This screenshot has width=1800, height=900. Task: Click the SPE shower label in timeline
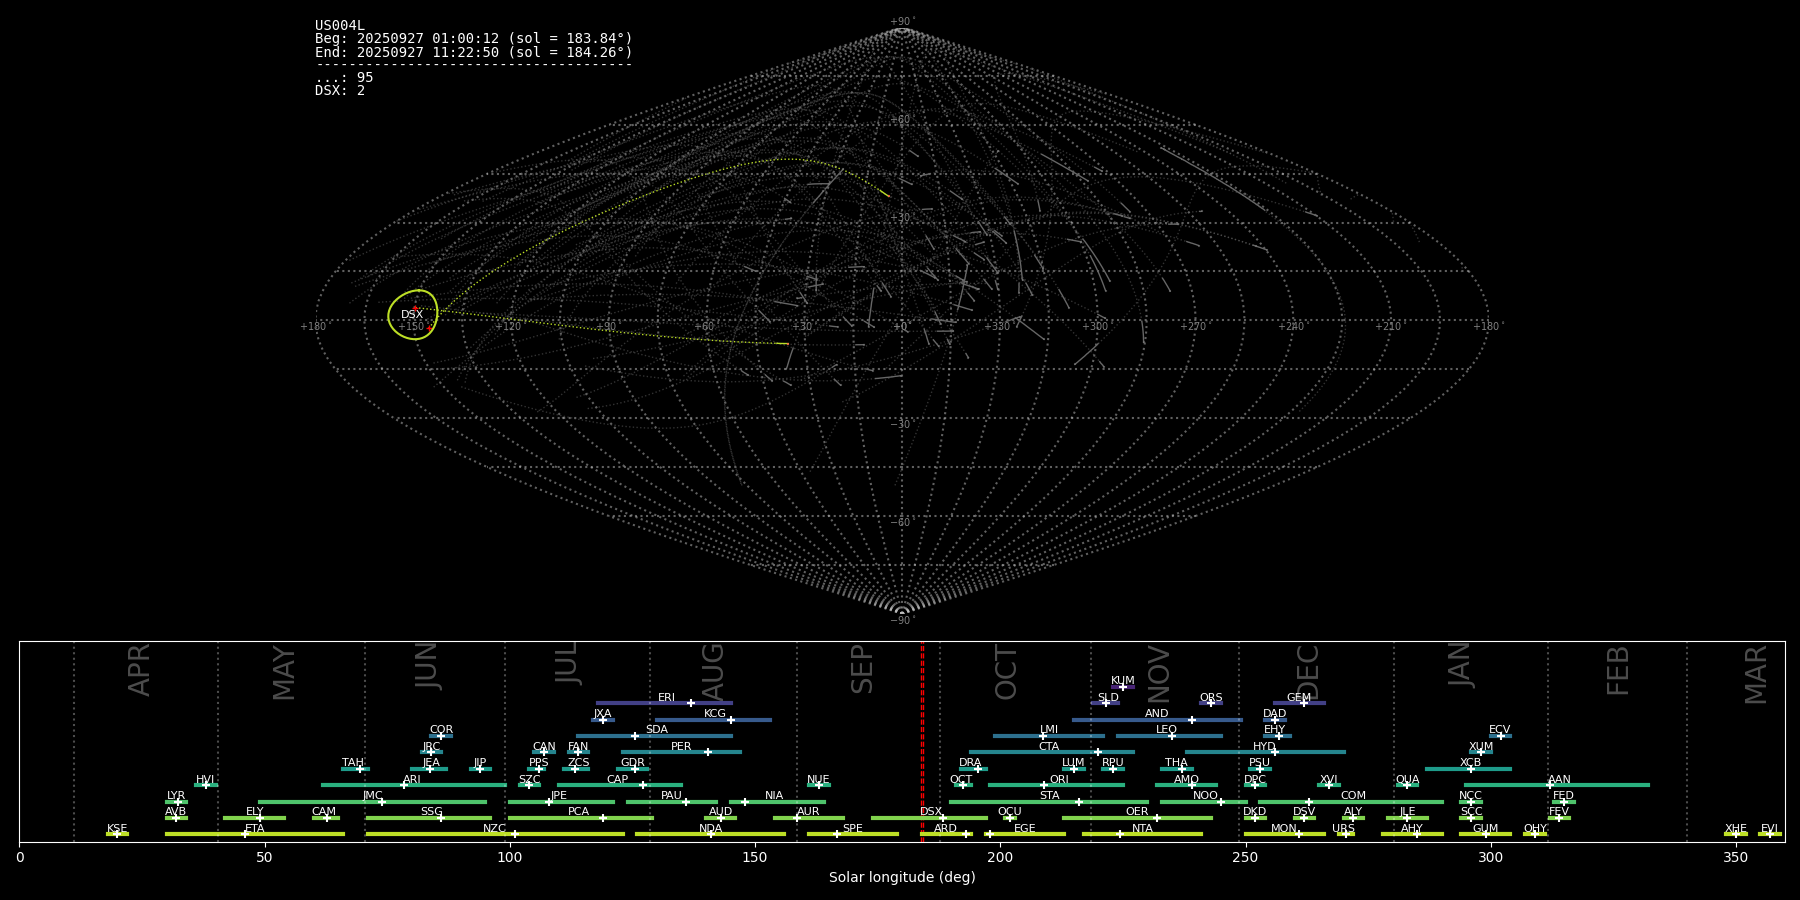pos(853,829)
